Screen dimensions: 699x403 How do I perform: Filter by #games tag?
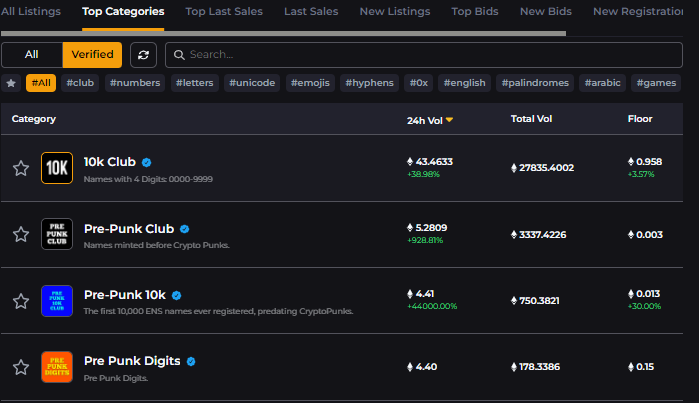tap(656, 83)
